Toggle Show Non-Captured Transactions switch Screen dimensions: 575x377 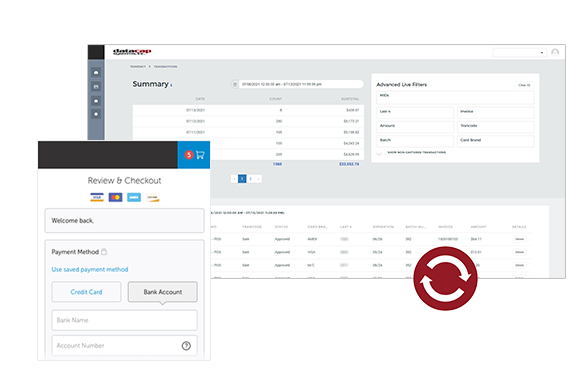[x=381, y=152]
